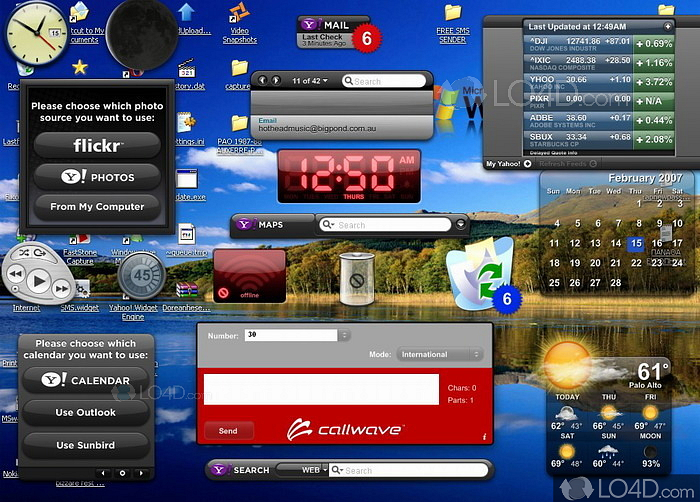
Task: Select February 15 in the calendar widget
Action: point(636,243)
